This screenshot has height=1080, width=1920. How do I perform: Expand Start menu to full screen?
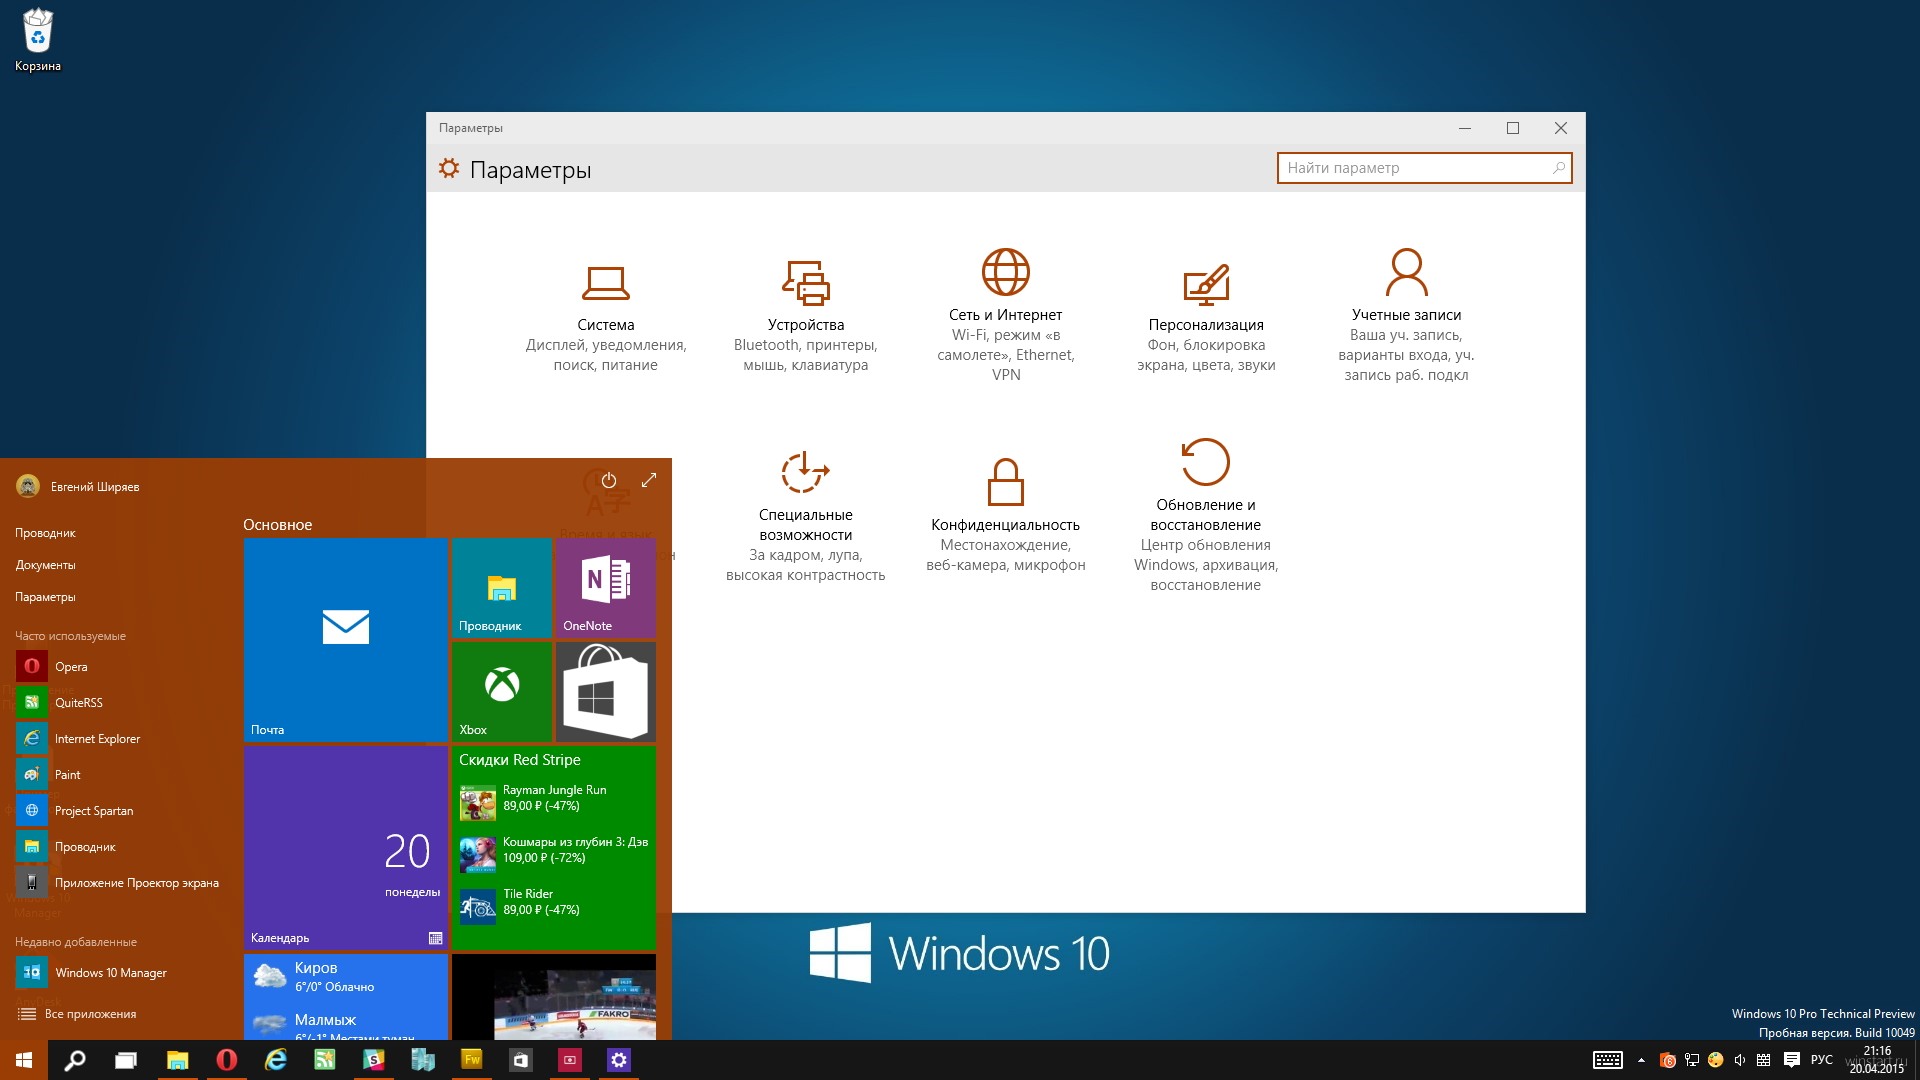[648, 480]
